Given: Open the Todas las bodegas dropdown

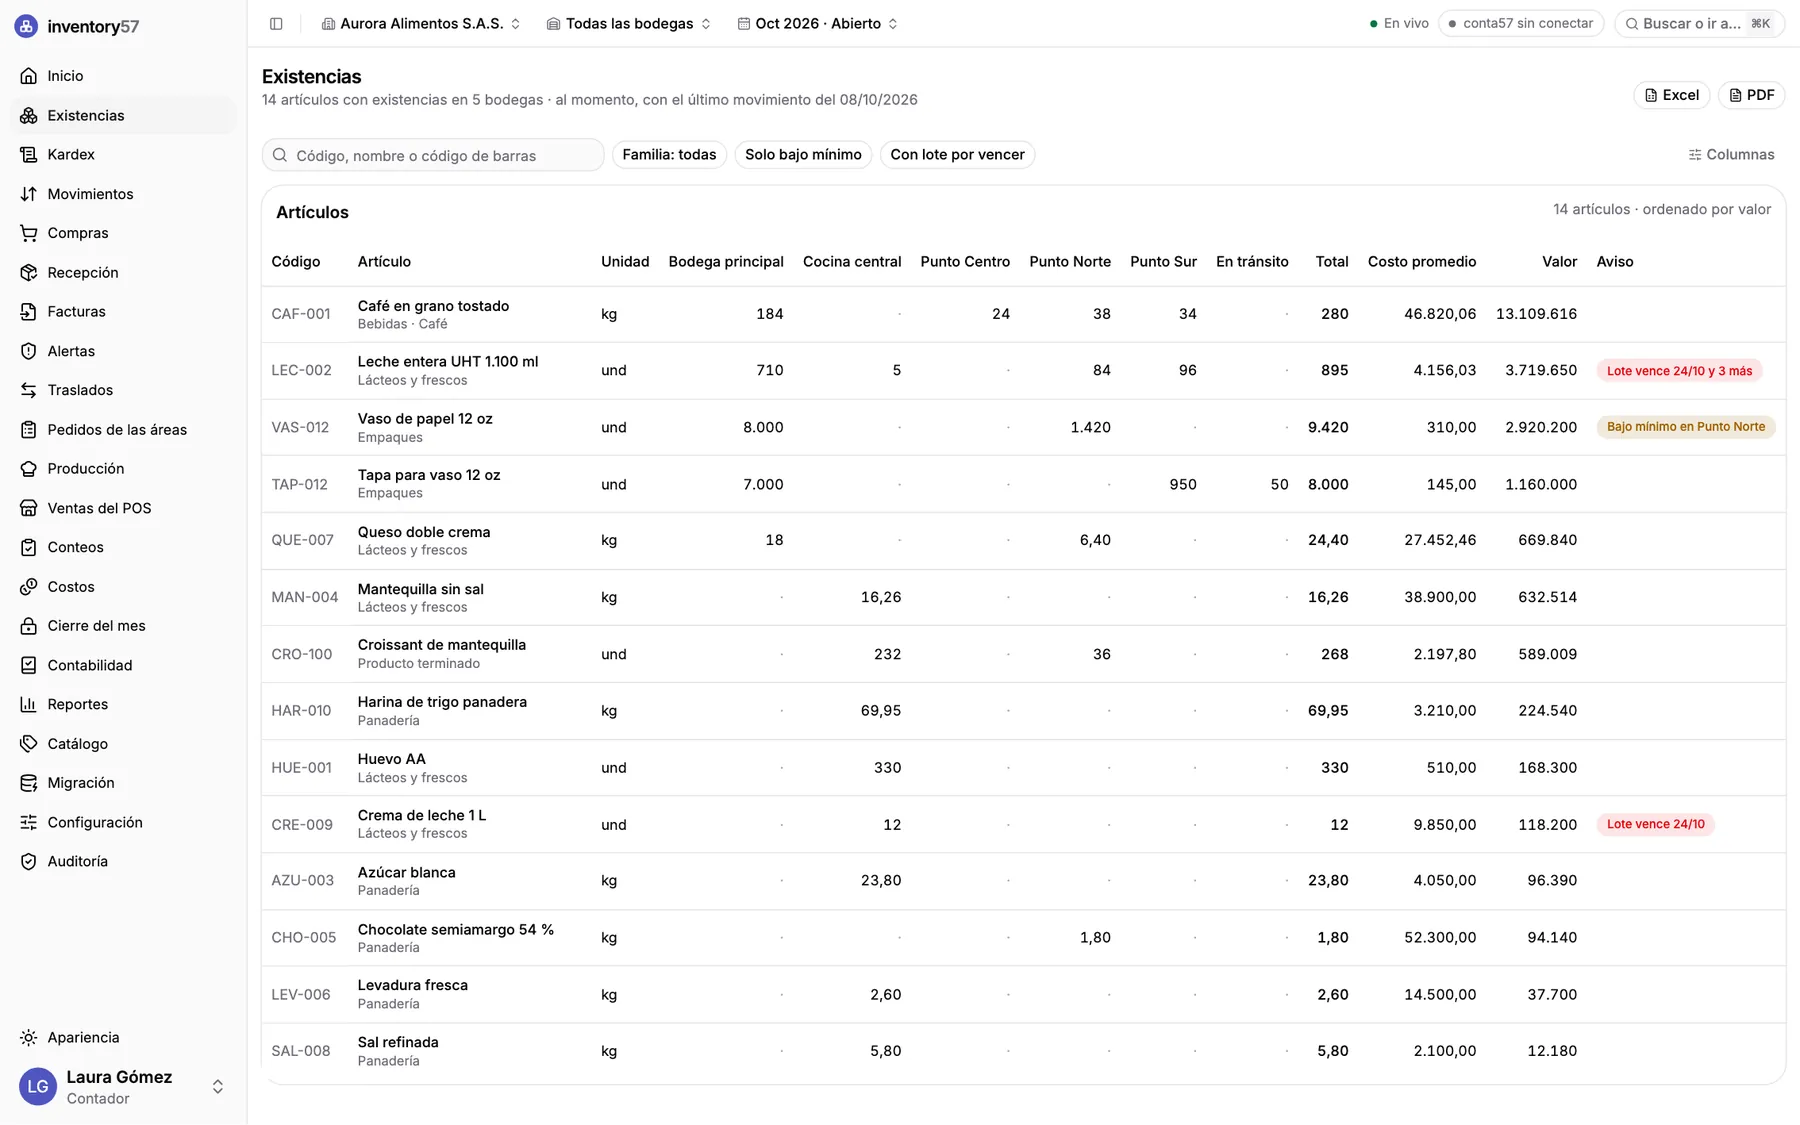Looking at the screenshot, I should pos(629,23).
